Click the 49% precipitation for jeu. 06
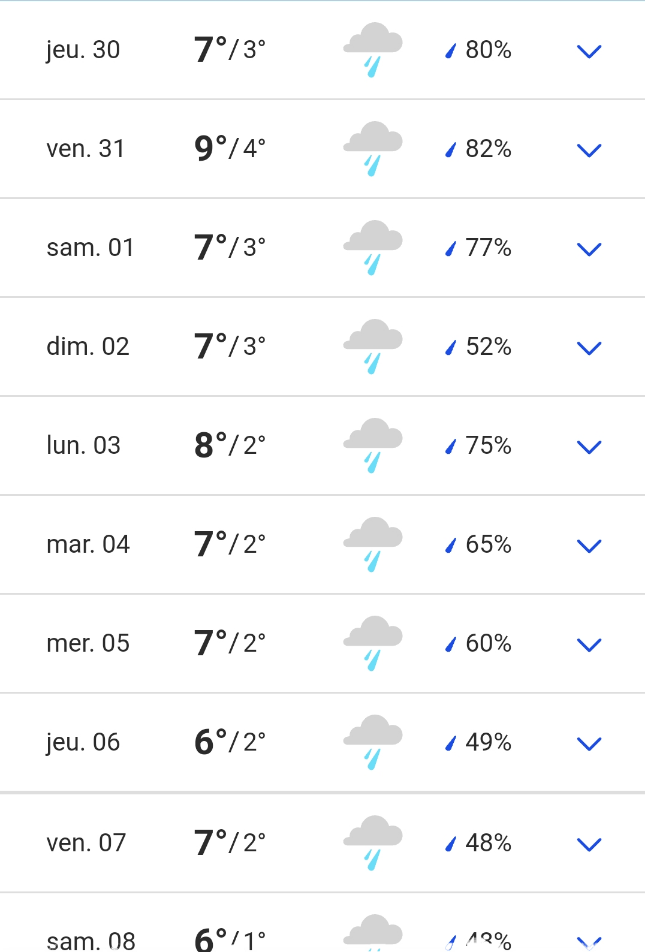Image resolution: width=645 pixels, height=952 pixels. 488,743
